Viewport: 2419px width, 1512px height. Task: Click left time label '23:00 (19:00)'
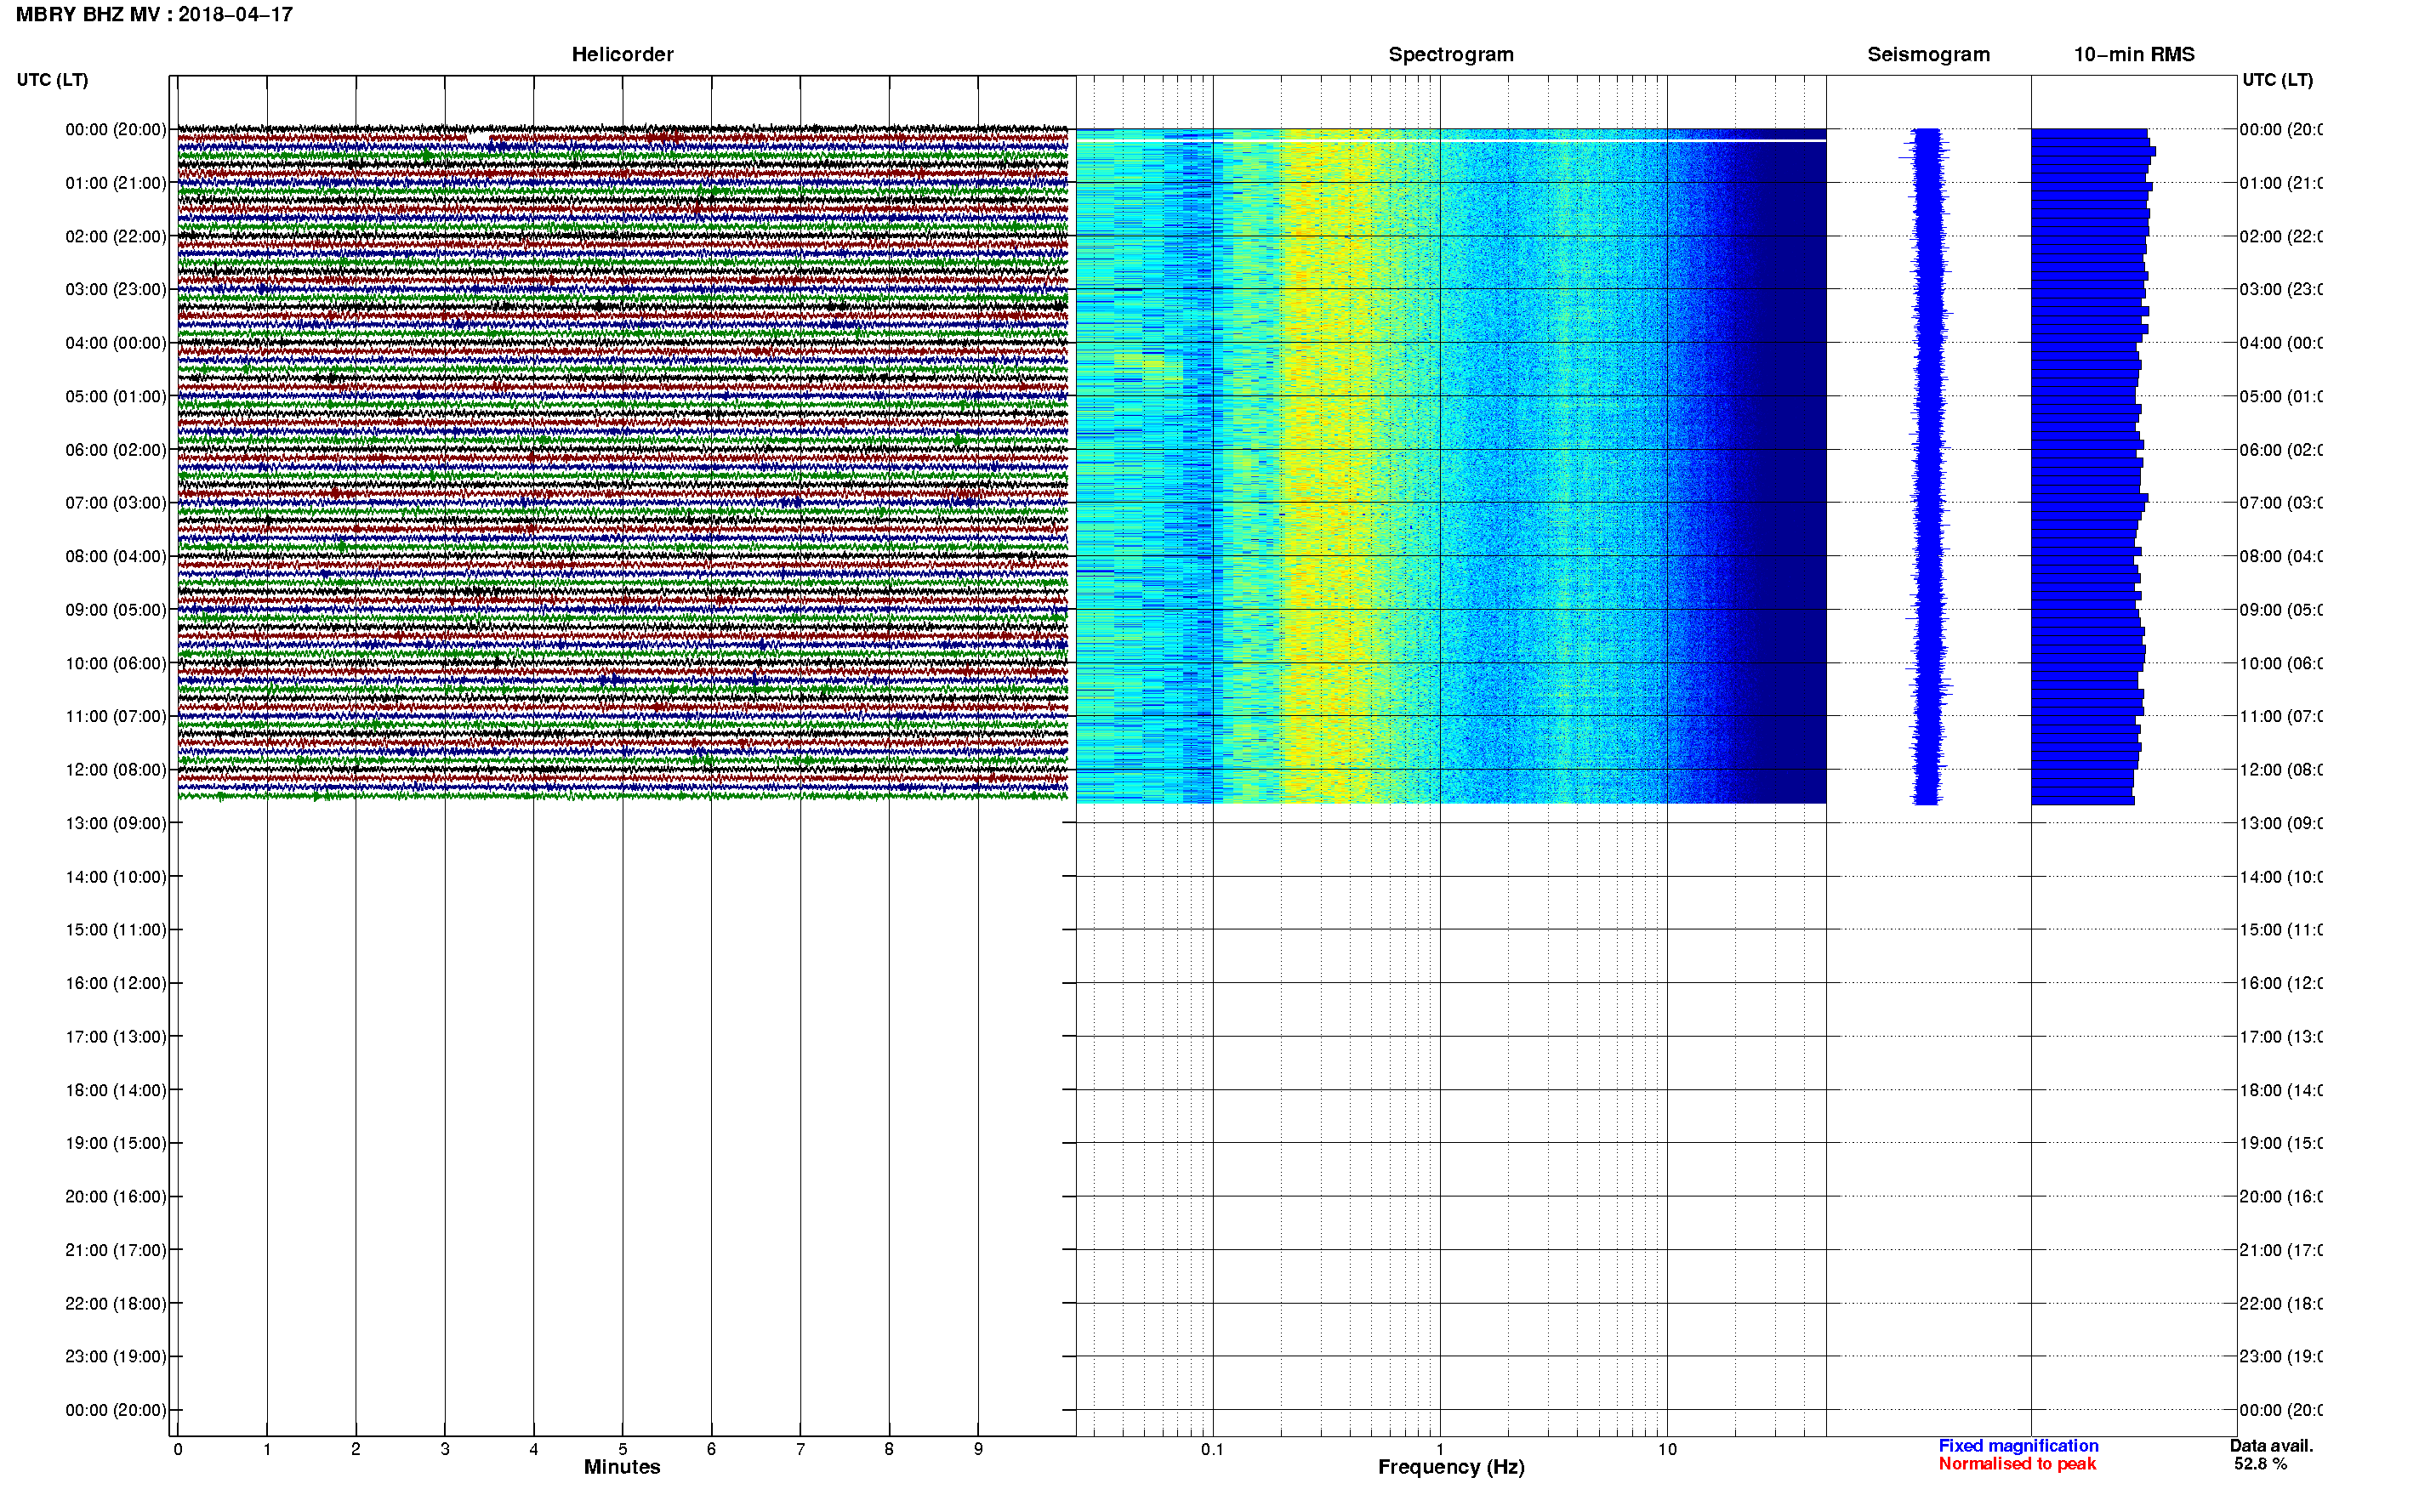(116, 1357)
